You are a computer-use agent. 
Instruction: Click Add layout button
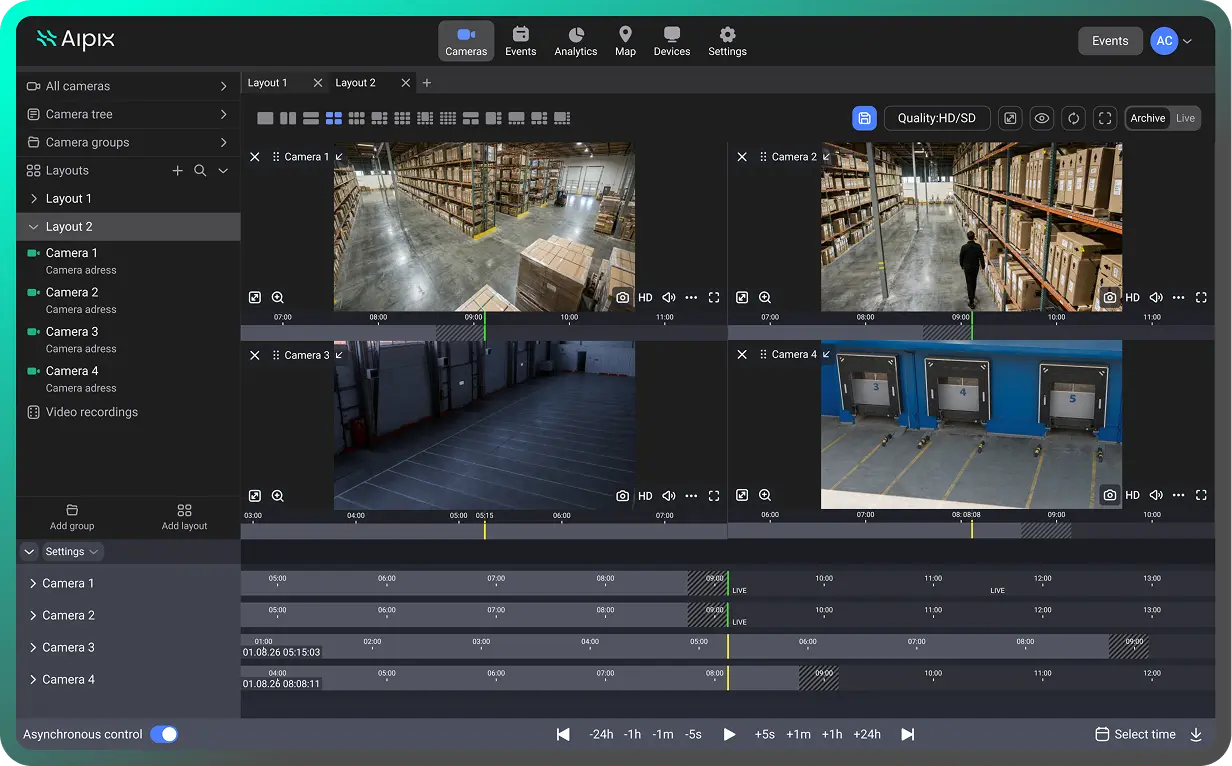coord(184,517)
